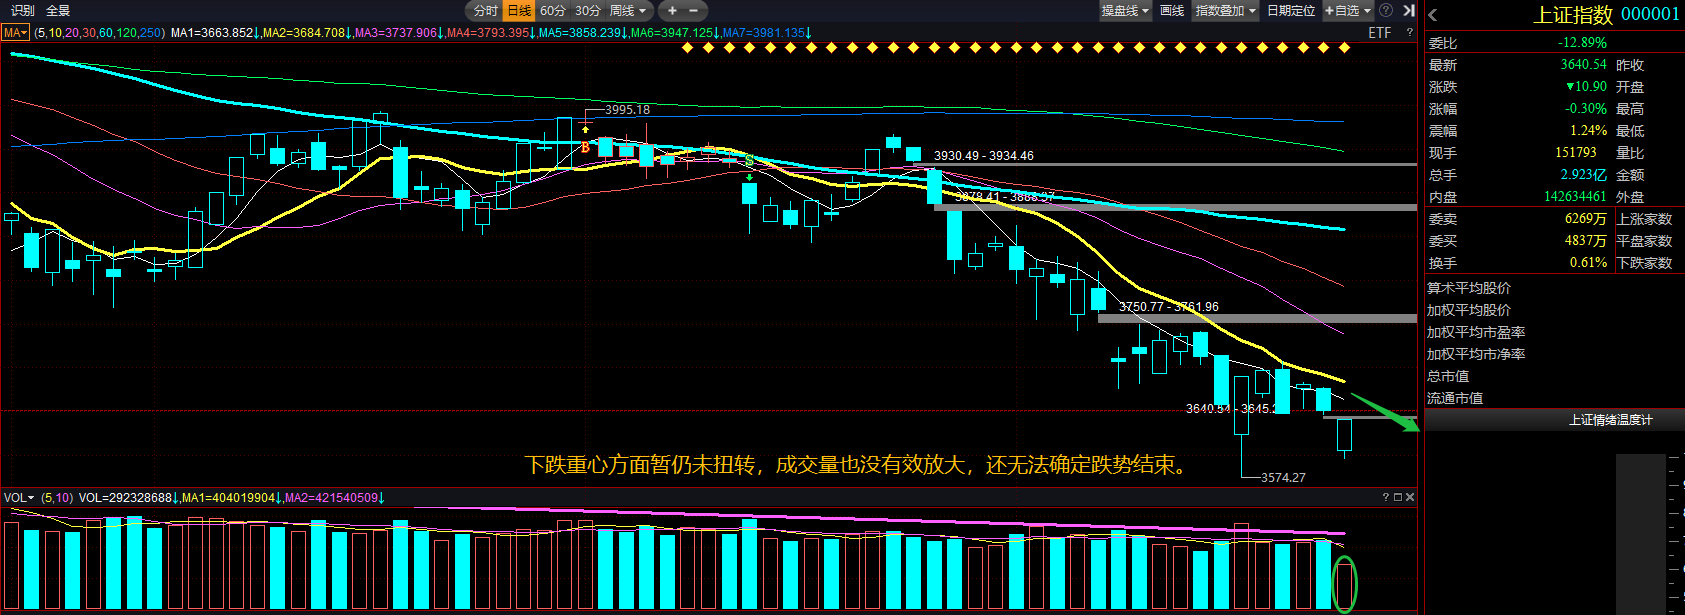Click the VOL panel question mark icon
This screenshot has width=1685, height=615.
point(1386,497)
